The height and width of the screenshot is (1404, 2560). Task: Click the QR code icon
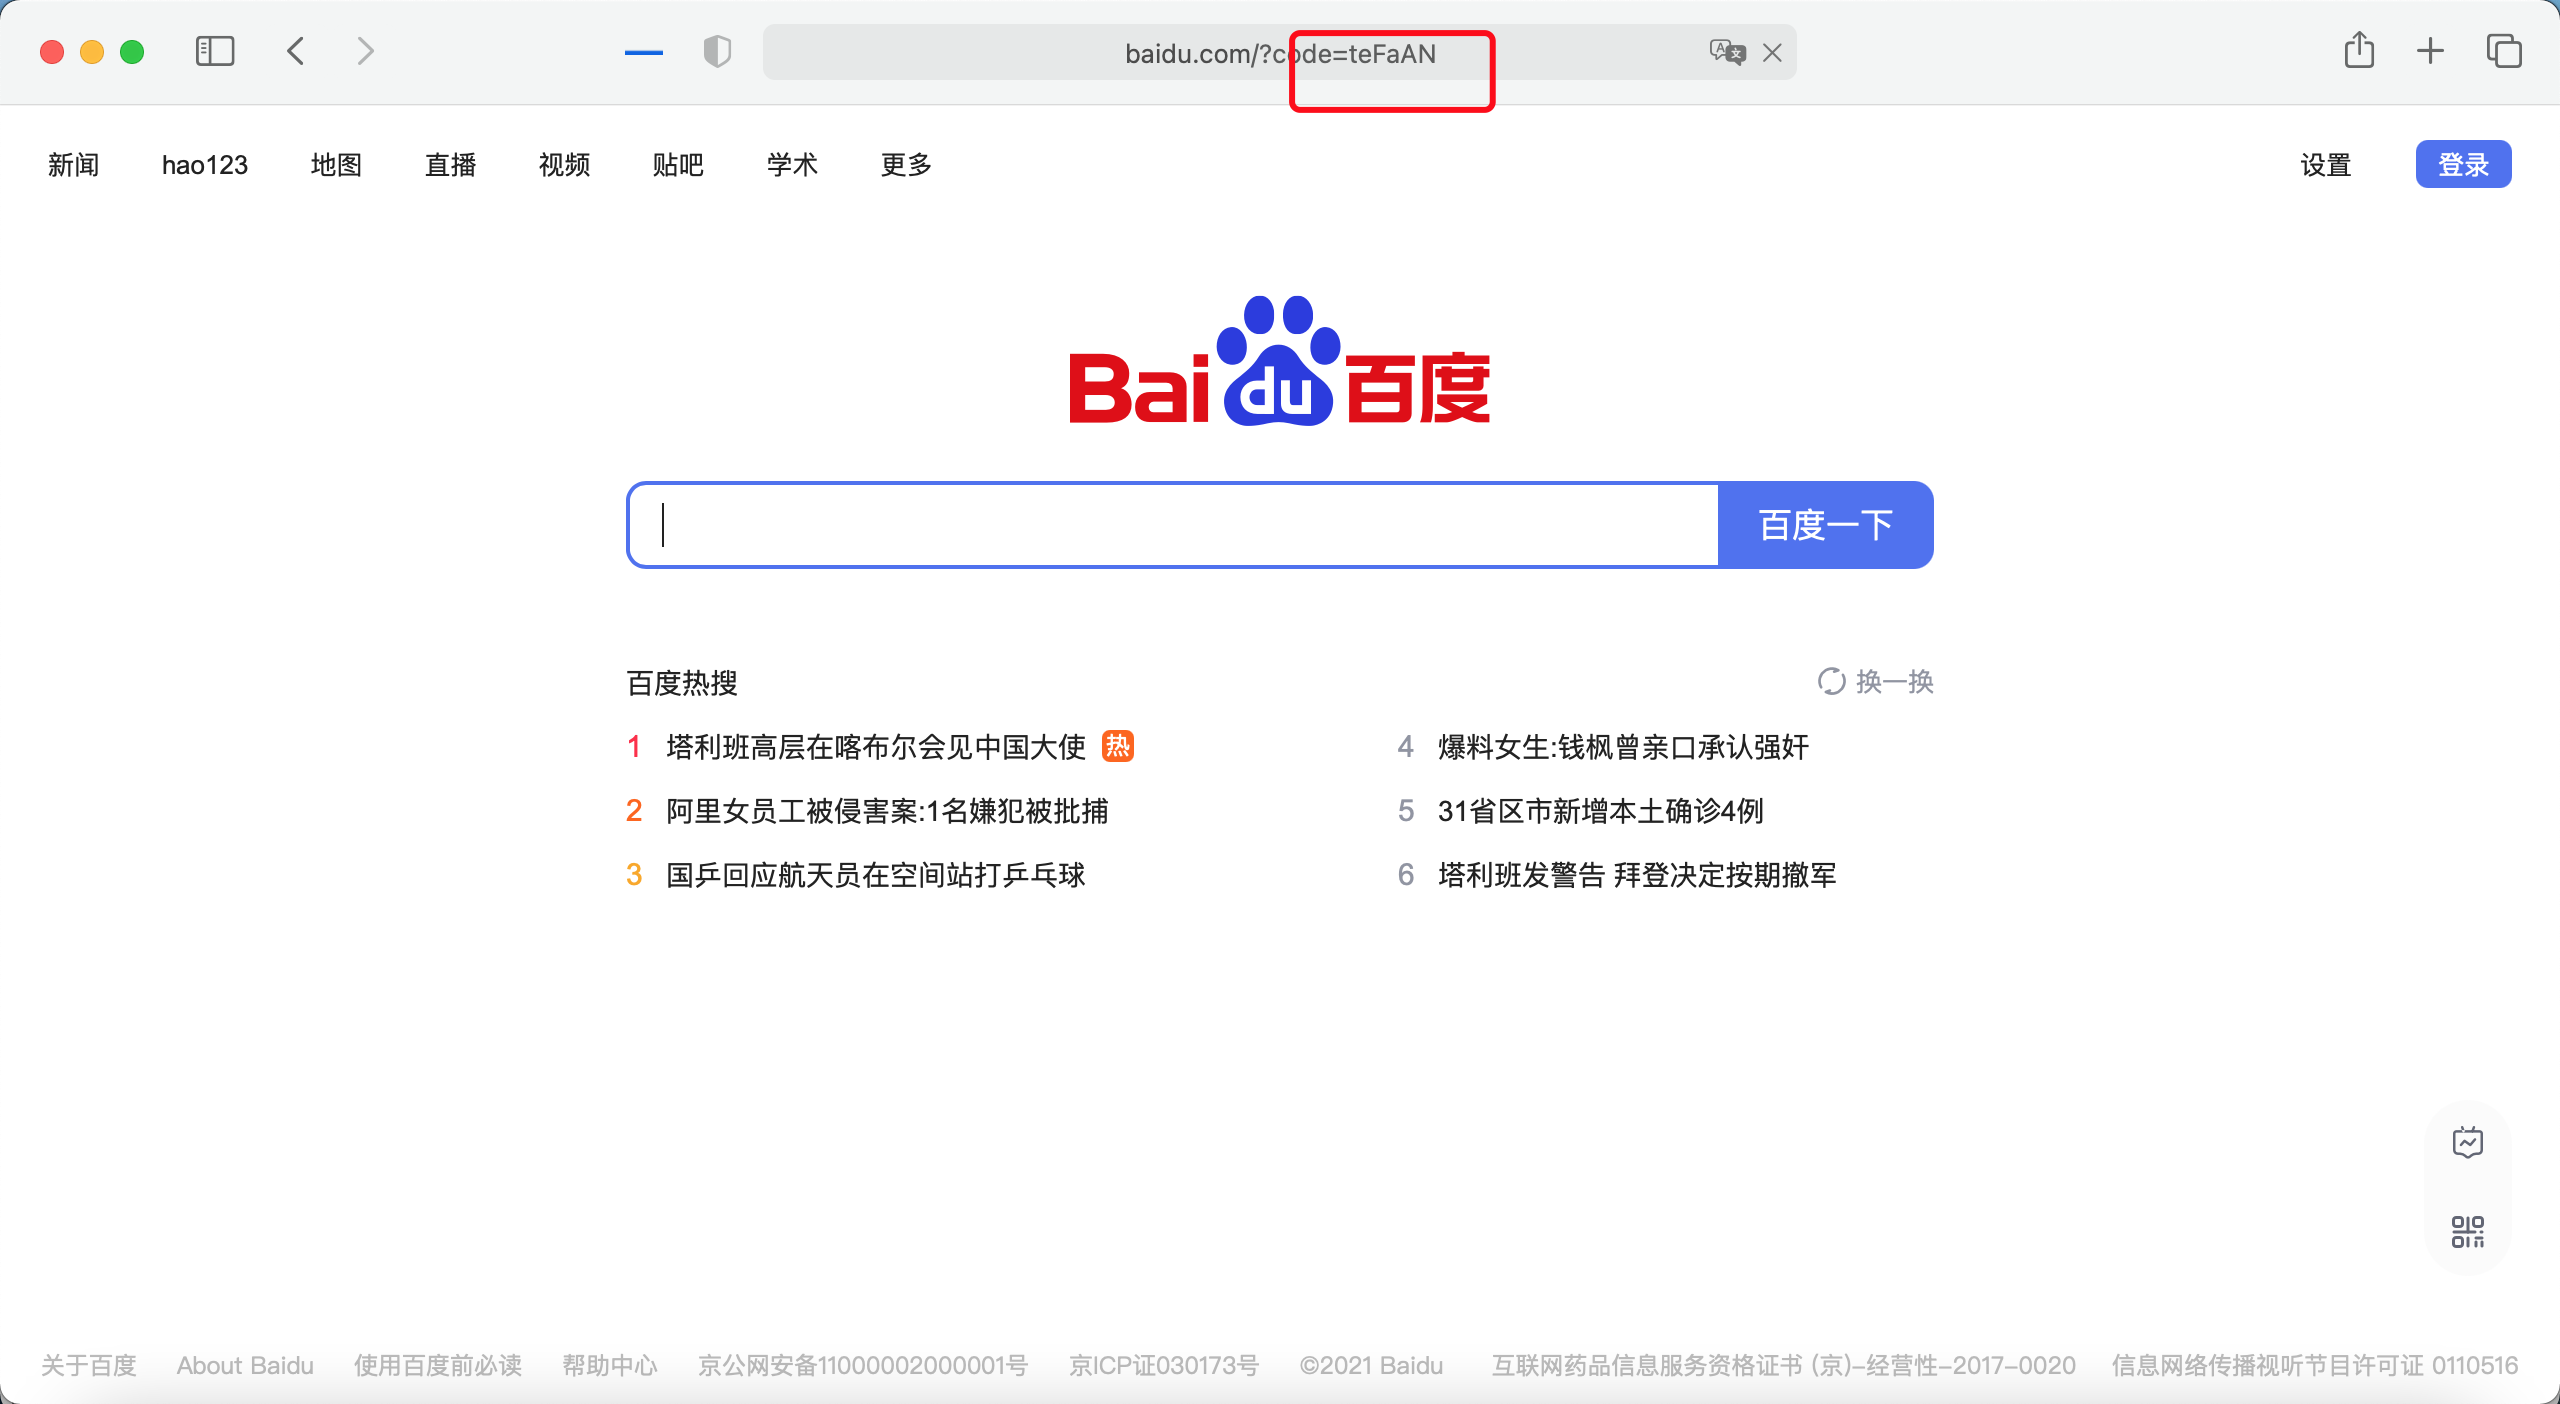point(2467,1231)
